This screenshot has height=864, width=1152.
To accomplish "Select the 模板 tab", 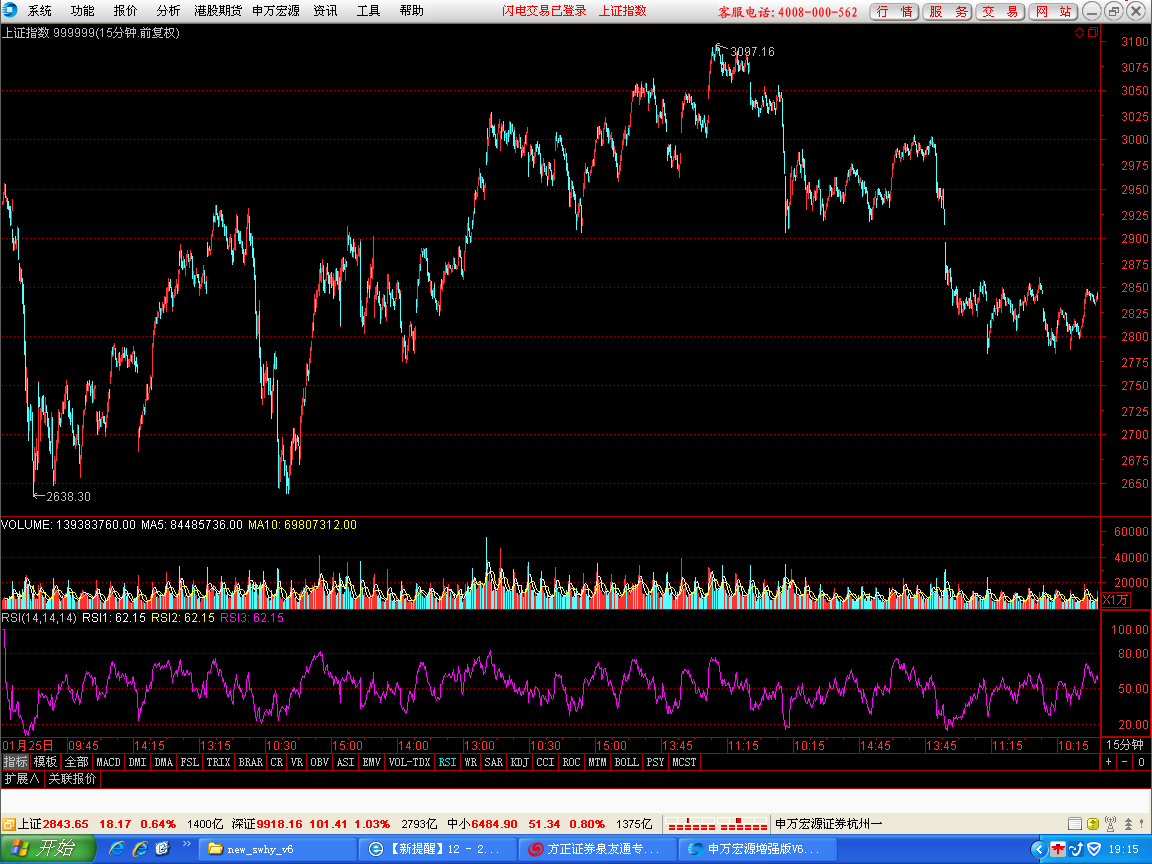I will 45,762.
